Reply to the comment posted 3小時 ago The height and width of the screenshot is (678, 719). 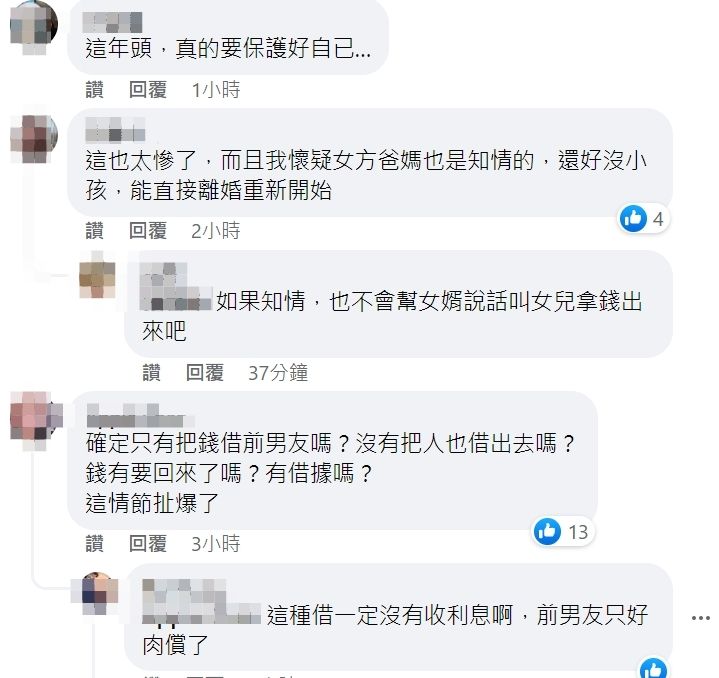[148, 544]
